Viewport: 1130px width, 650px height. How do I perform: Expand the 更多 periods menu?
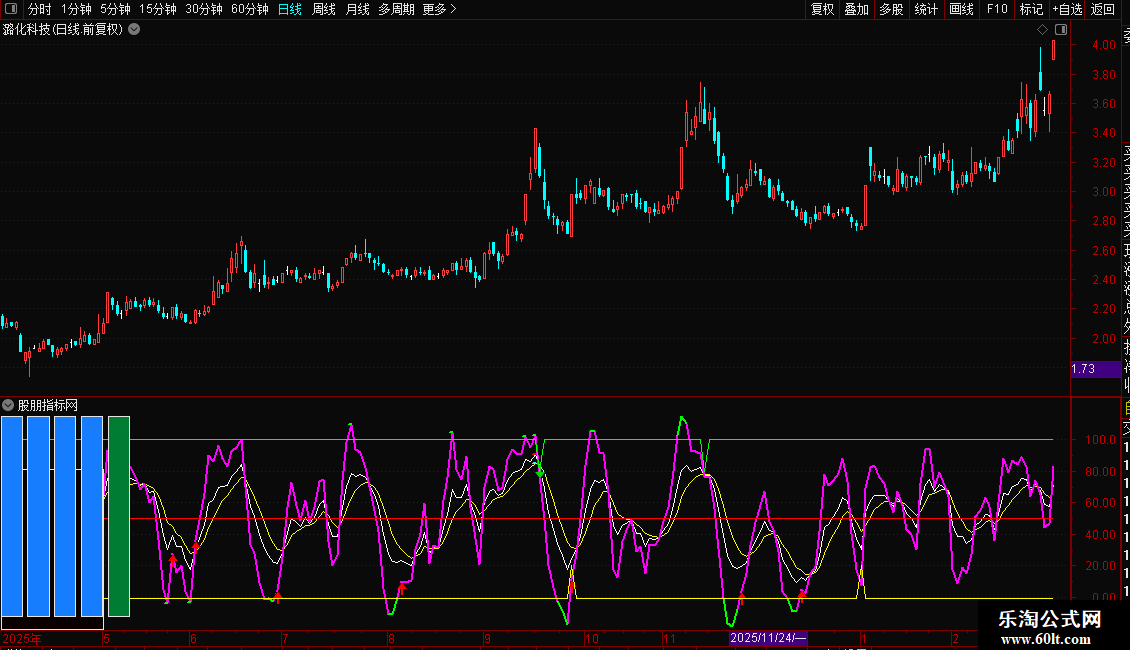[x=439, y=9]
